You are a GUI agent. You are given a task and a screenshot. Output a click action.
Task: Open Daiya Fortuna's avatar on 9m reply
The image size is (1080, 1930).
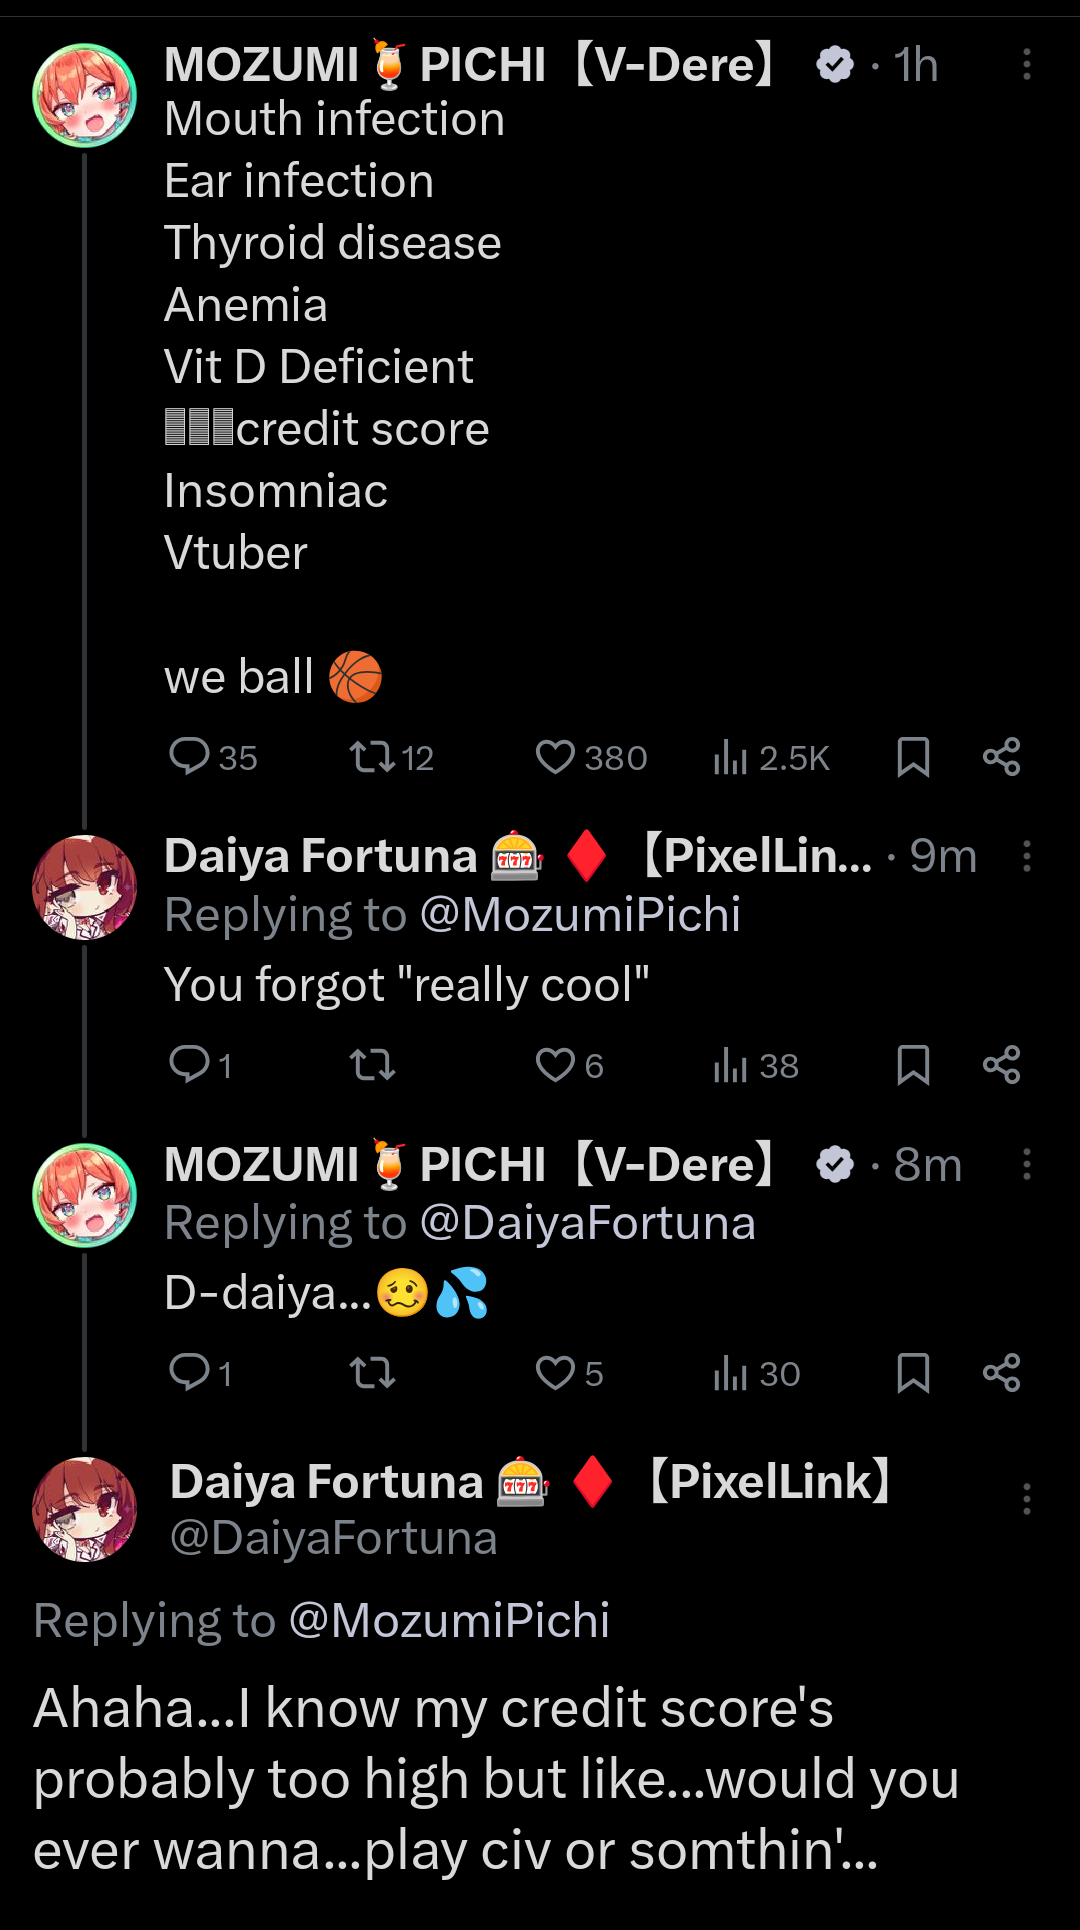(x=85, y=888)
